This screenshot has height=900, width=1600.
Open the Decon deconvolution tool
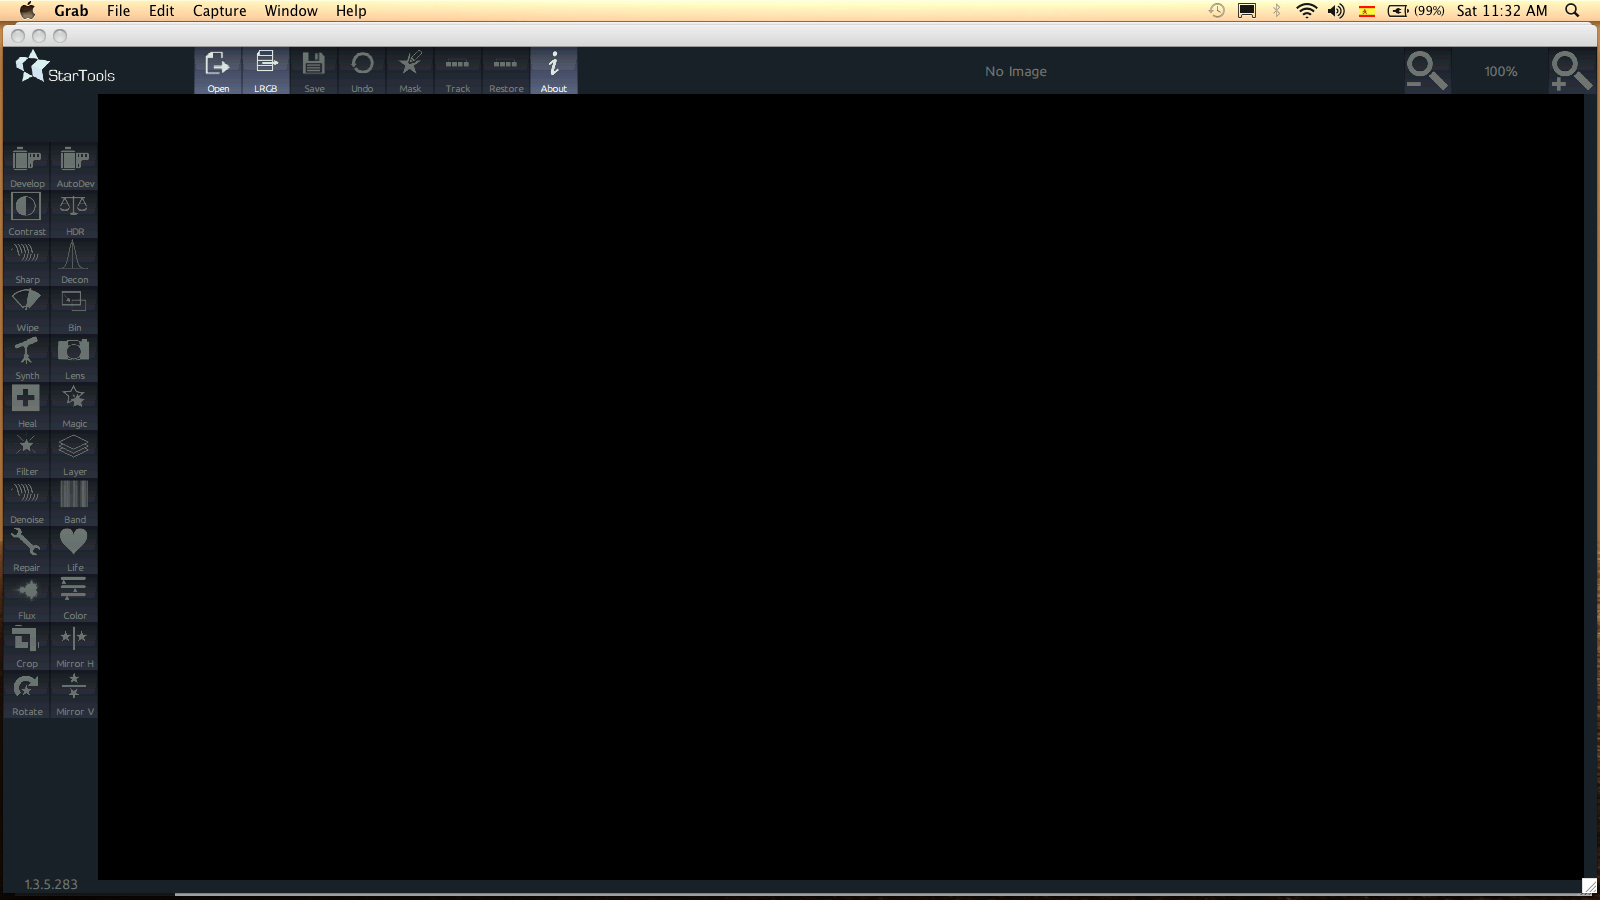click(75, 262)
